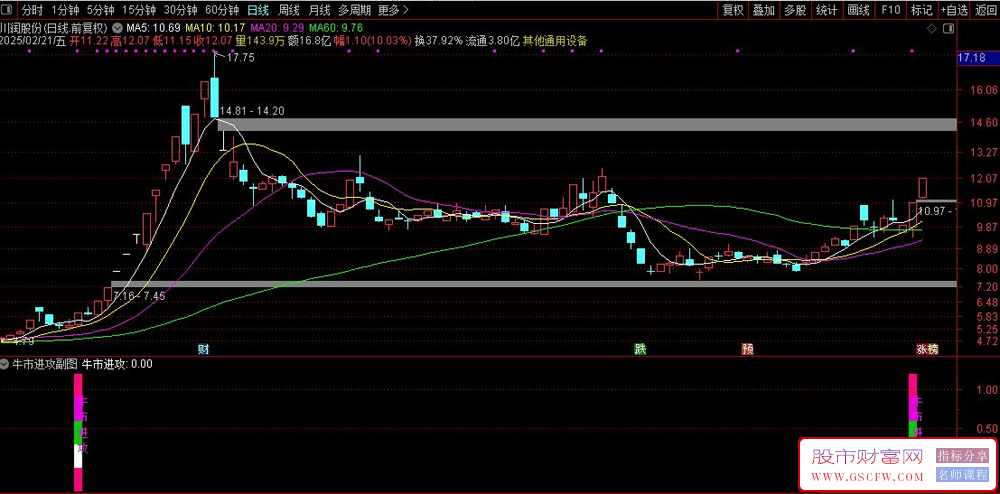
Task: Open the F10 company info
Action: (x=891, y=10)
